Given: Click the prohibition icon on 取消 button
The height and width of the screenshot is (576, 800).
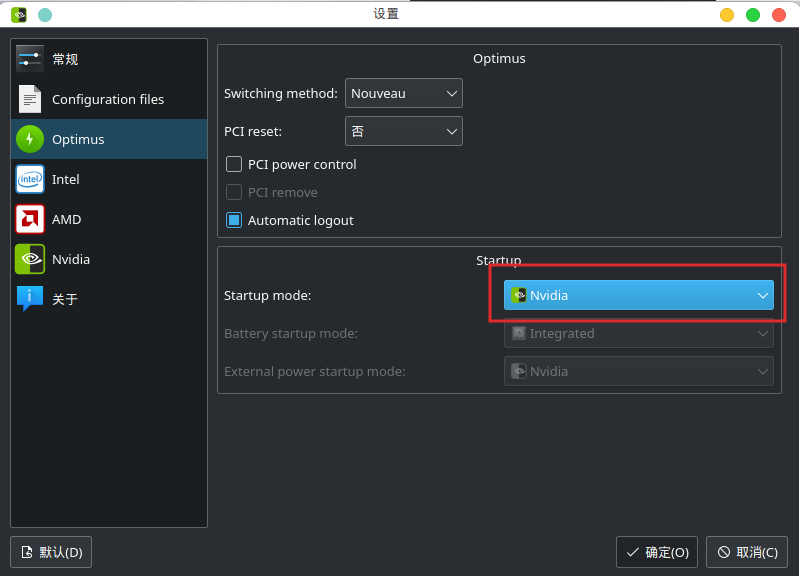Looking at the screenshot, I should coord(723,552).
